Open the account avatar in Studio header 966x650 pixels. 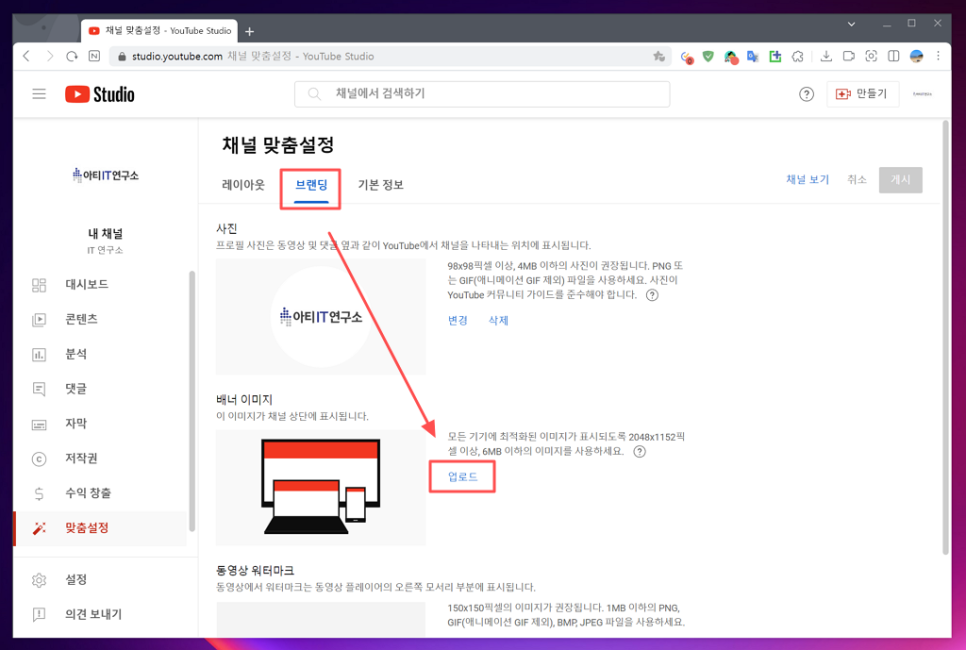922,94
